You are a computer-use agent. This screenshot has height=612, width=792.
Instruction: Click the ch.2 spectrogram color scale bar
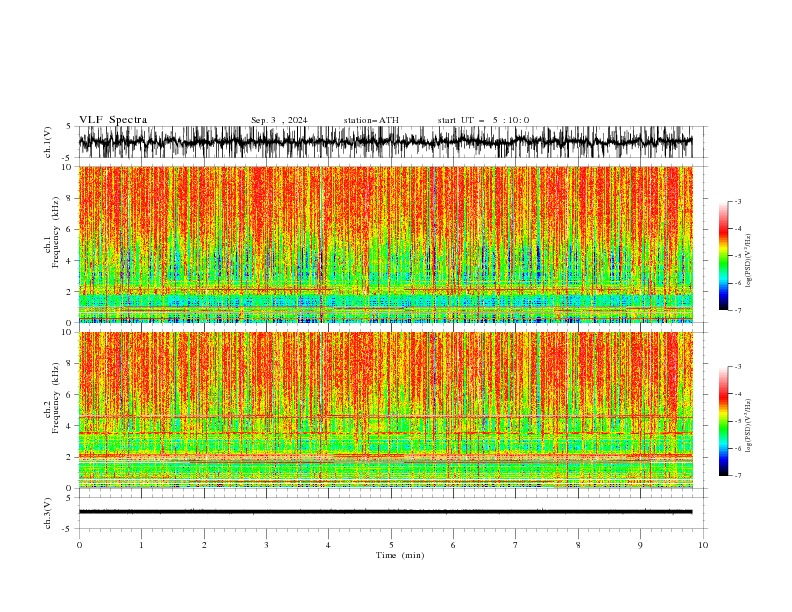pos(723,421)
